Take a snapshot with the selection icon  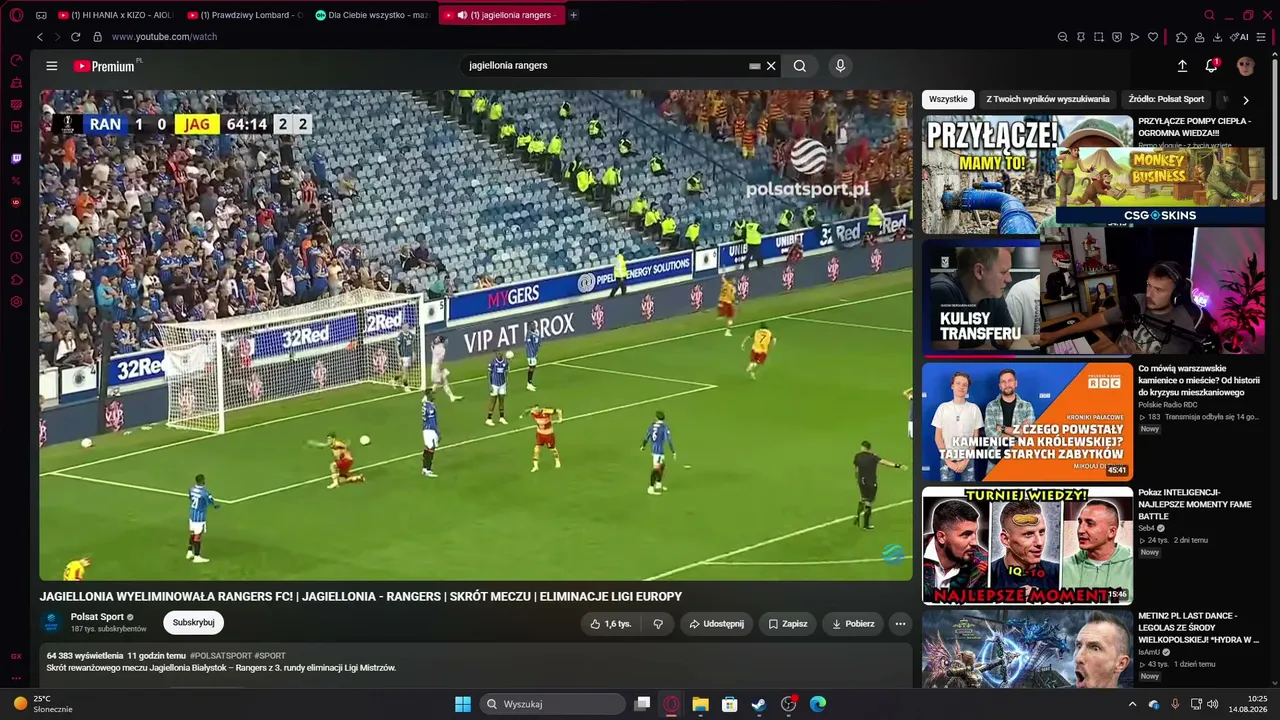[1099, 37]
